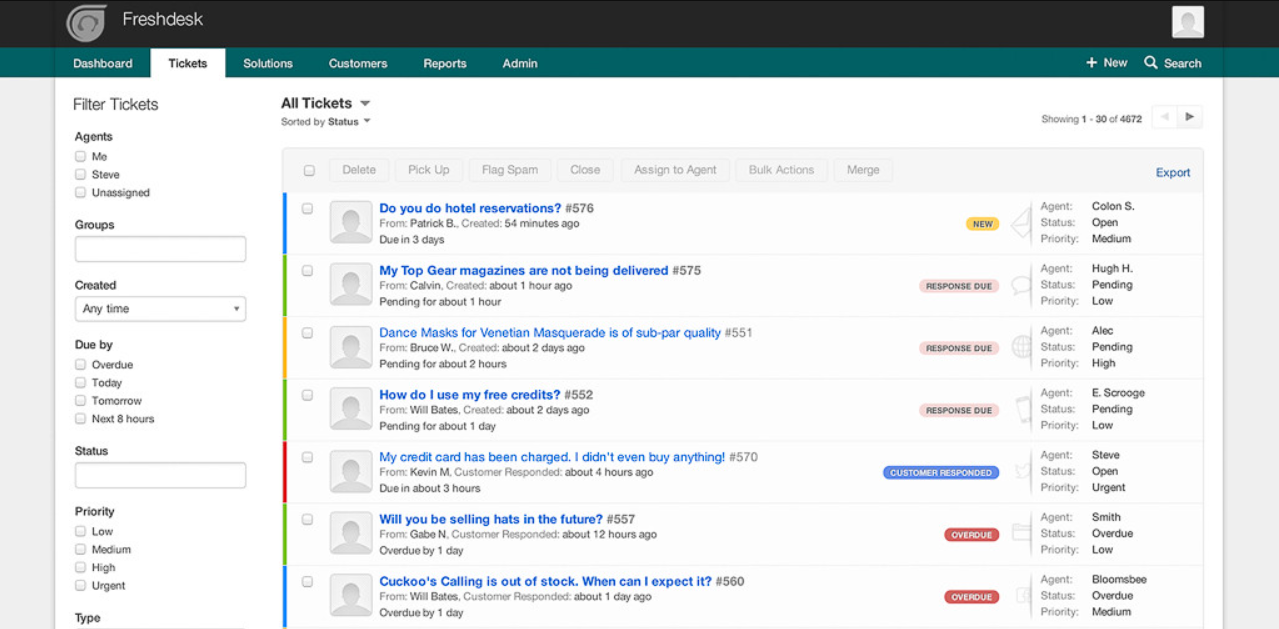Enable the Unassigned agents filter
The width and height of the screenshot is (1279, 629).
click(x=80, y=192)
